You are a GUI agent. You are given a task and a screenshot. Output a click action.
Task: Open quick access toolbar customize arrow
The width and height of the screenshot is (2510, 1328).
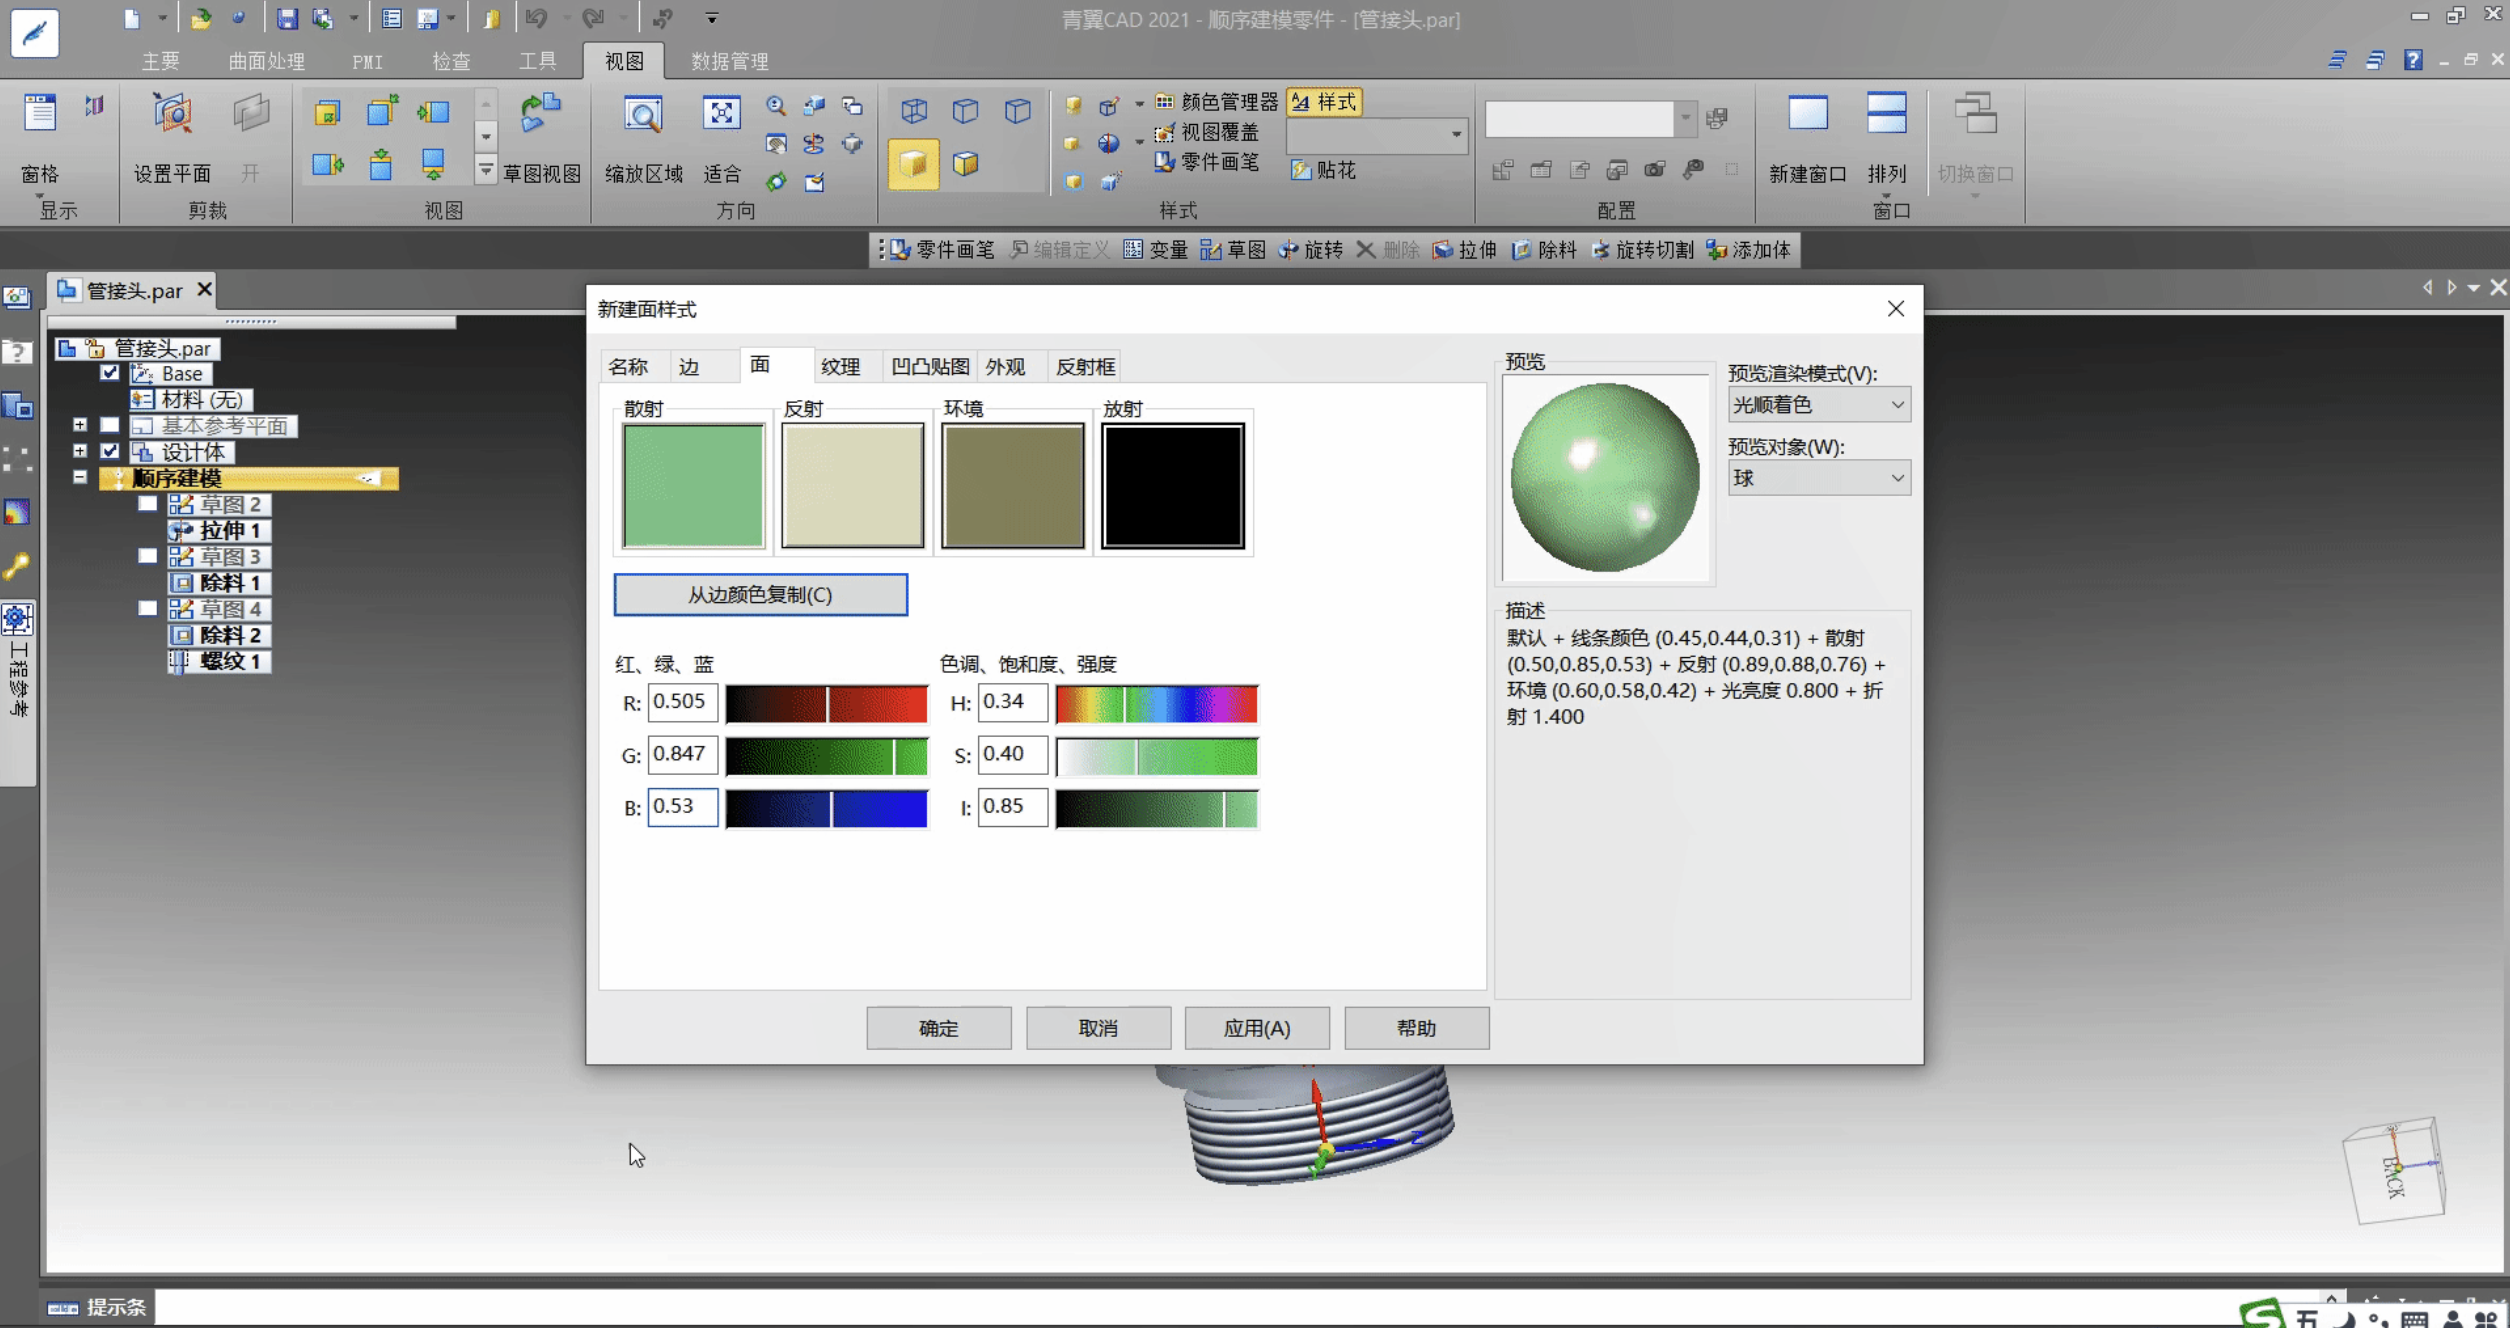tap(712, 18)
